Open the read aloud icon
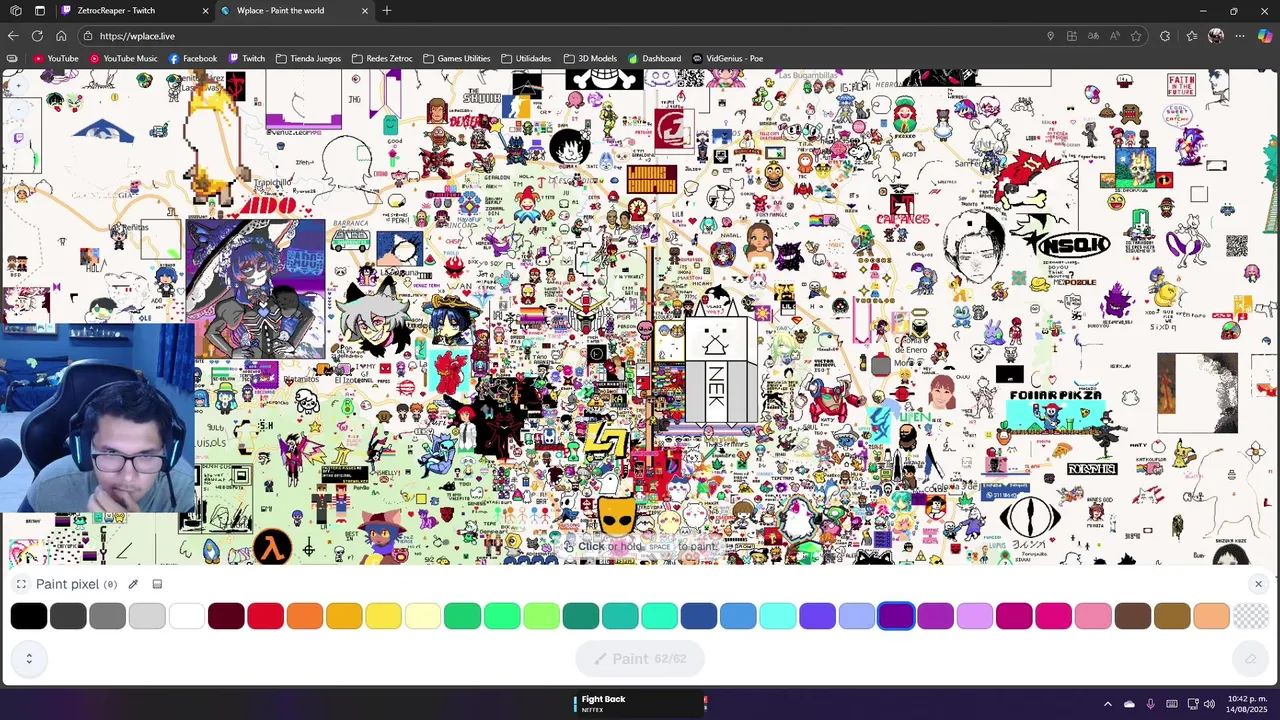The image size is (1280, 720). 1115,36
